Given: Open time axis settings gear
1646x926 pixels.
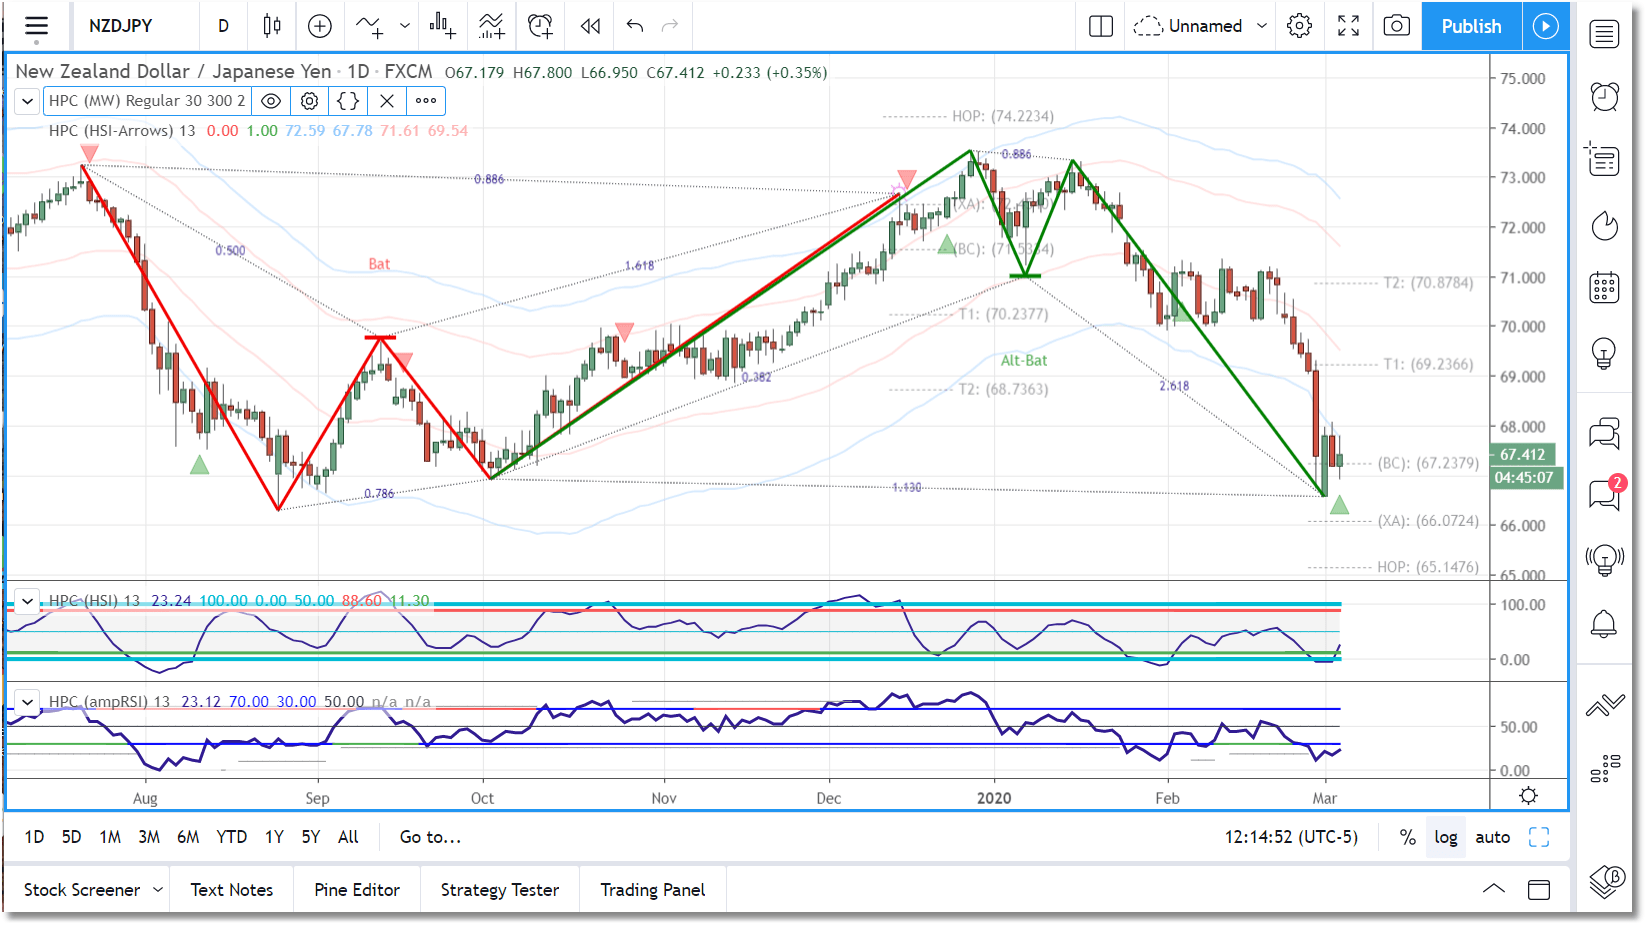Looking at the screenshot, I should (x=1528, y=796).
